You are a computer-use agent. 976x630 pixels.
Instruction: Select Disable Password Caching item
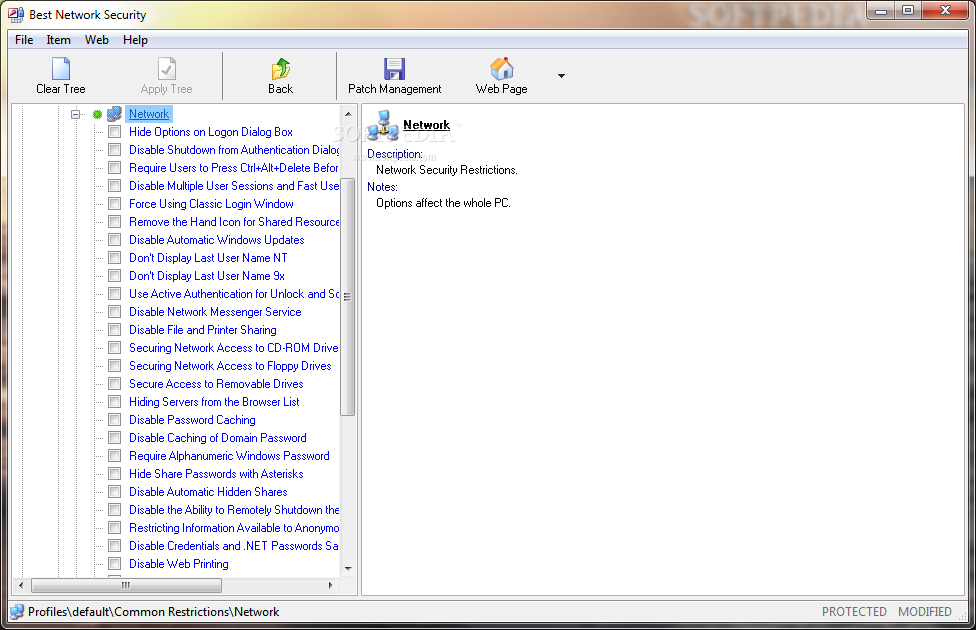[x=192, y=420]
